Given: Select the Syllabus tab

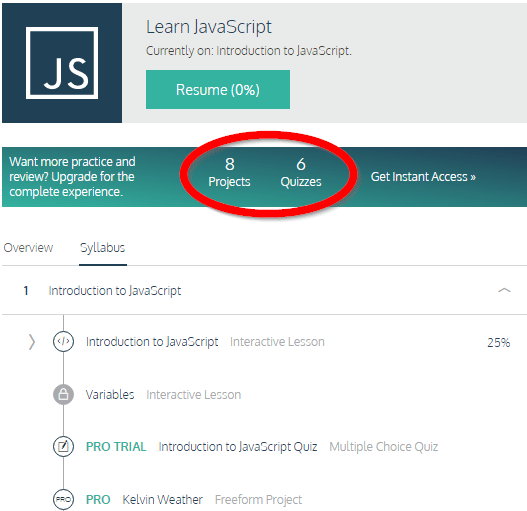Looking at the screenshot, I should coord(103,248).
